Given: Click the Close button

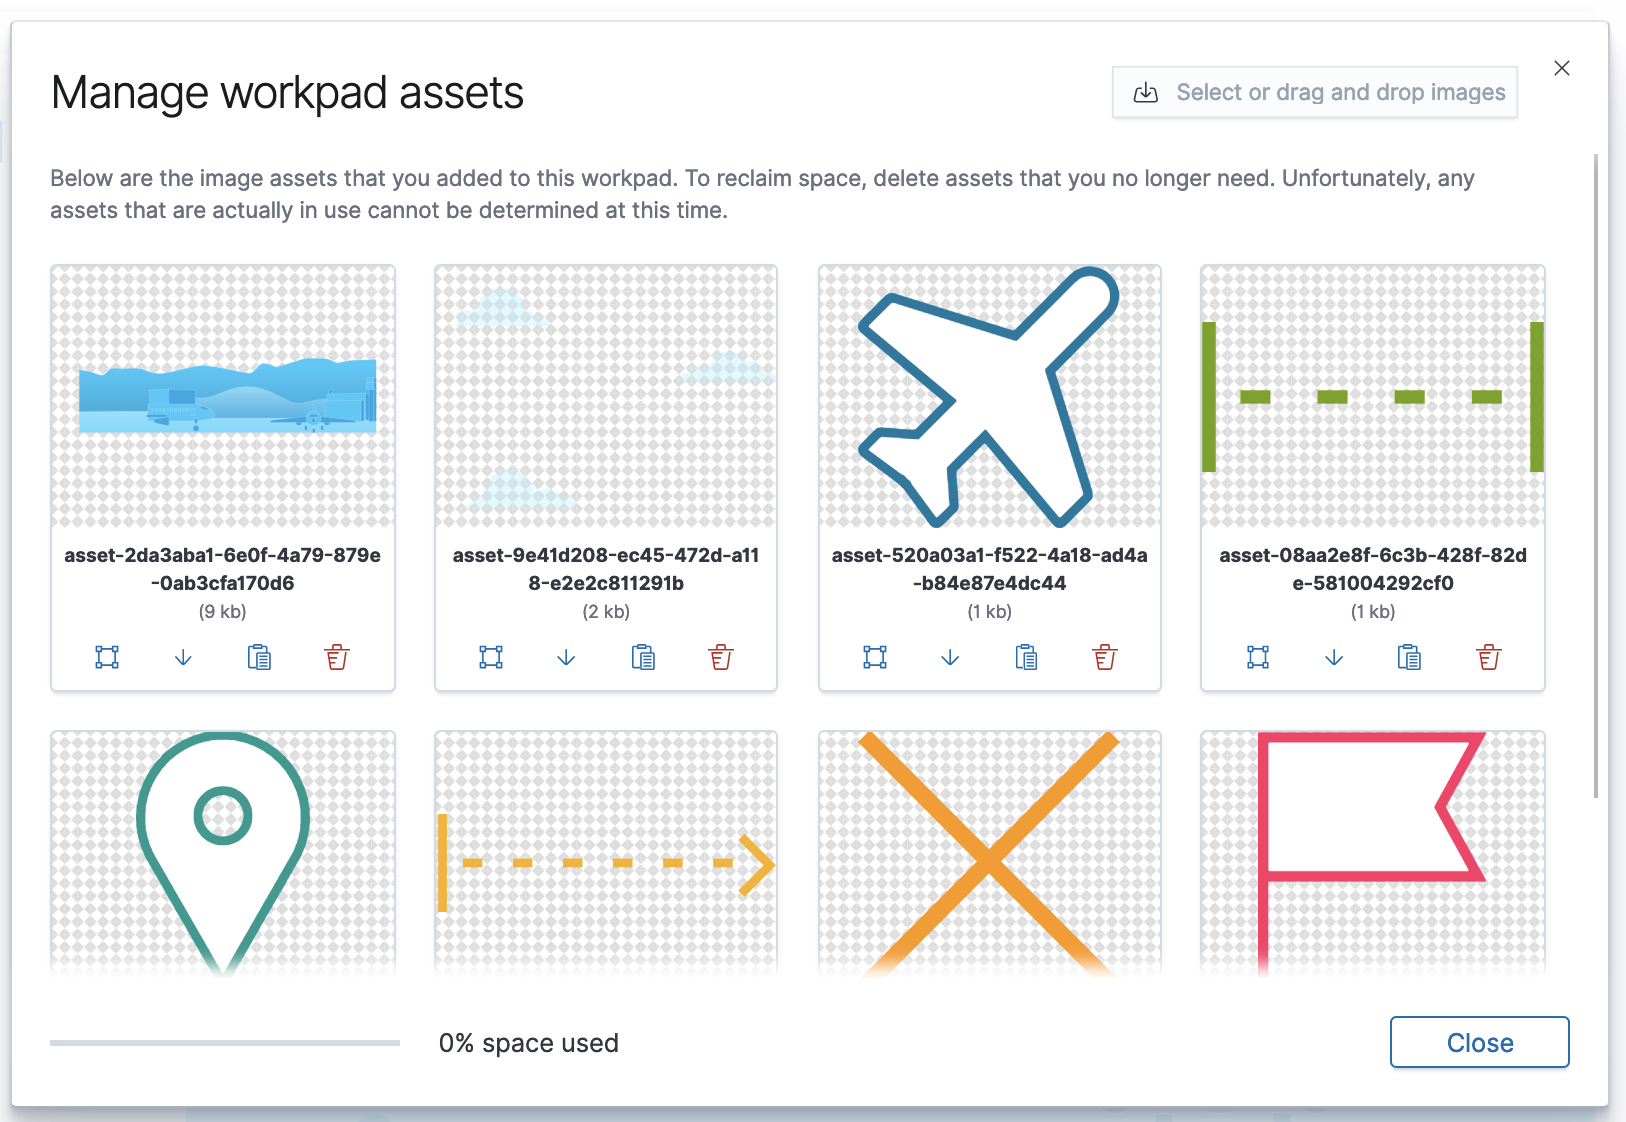Looking at the screenshot, I should (1479, 1042).
